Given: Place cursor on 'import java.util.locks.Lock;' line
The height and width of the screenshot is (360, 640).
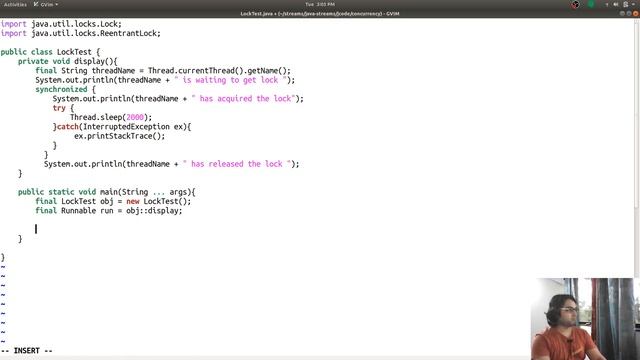Looking at the screenshot, I should (61, 24).
